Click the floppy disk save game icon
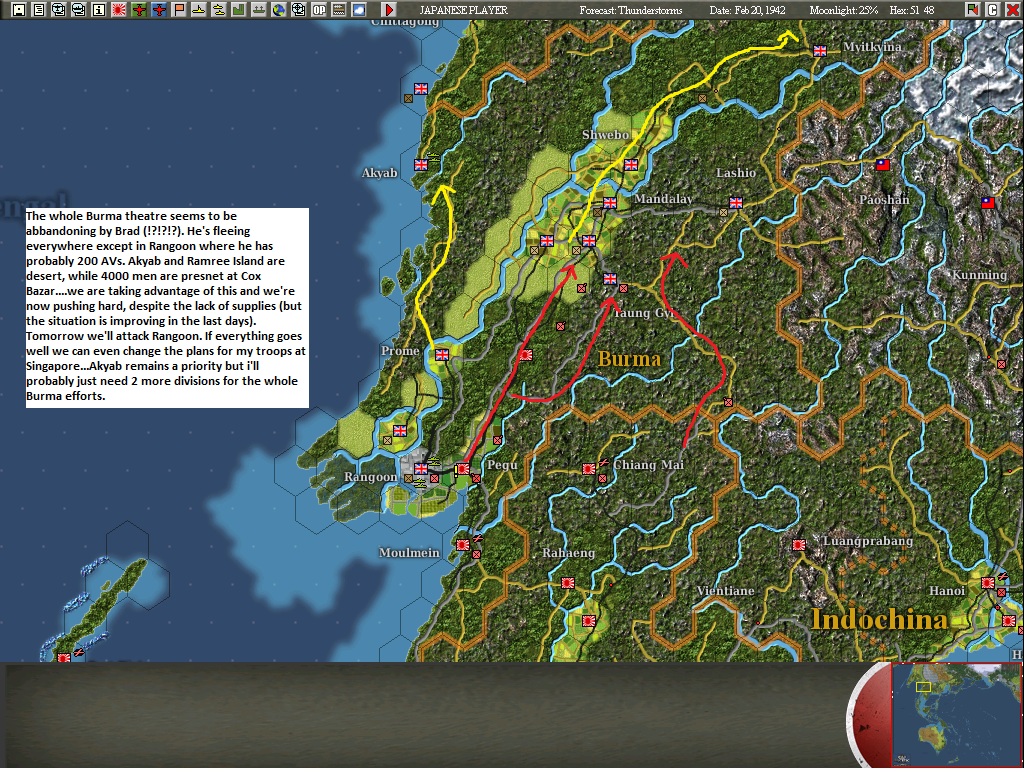This screenshot has height=772, width=1025. [19, 10]
